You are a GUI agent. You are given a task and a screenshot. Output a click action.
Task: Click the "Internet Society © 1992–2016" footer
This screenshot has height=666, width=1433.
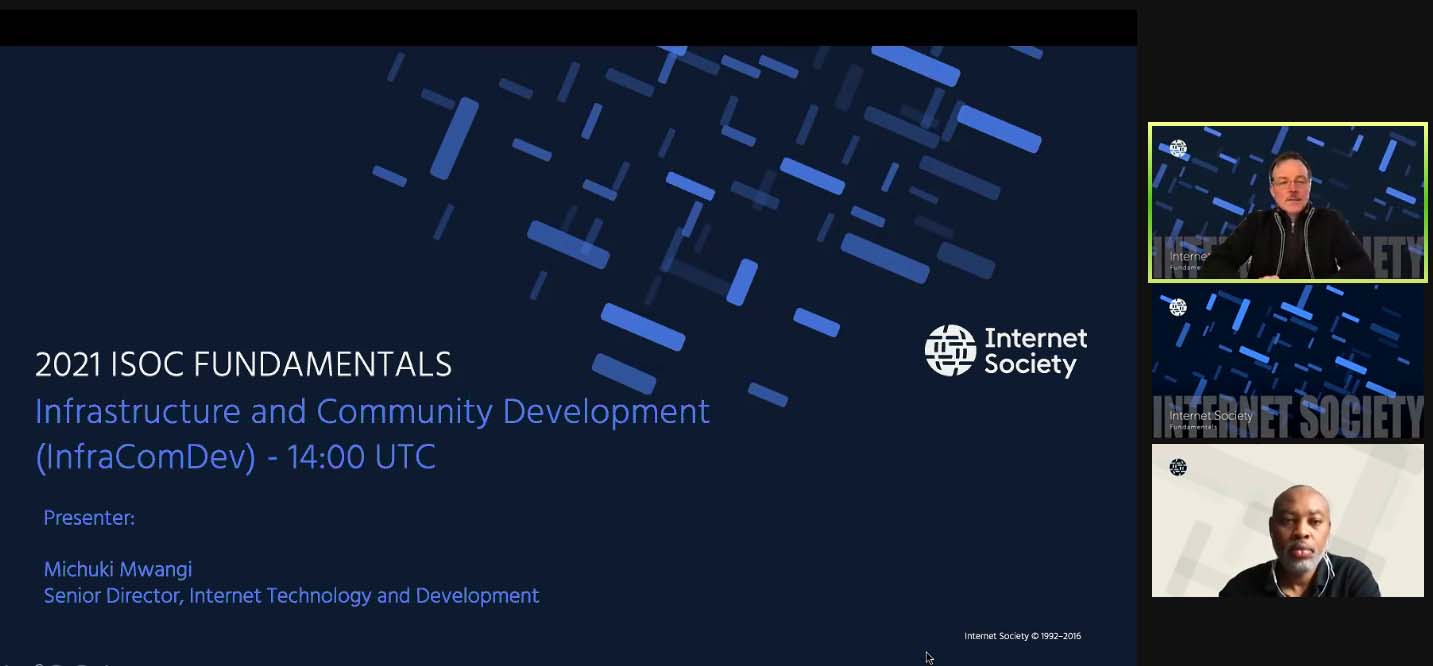[1022, 636]
